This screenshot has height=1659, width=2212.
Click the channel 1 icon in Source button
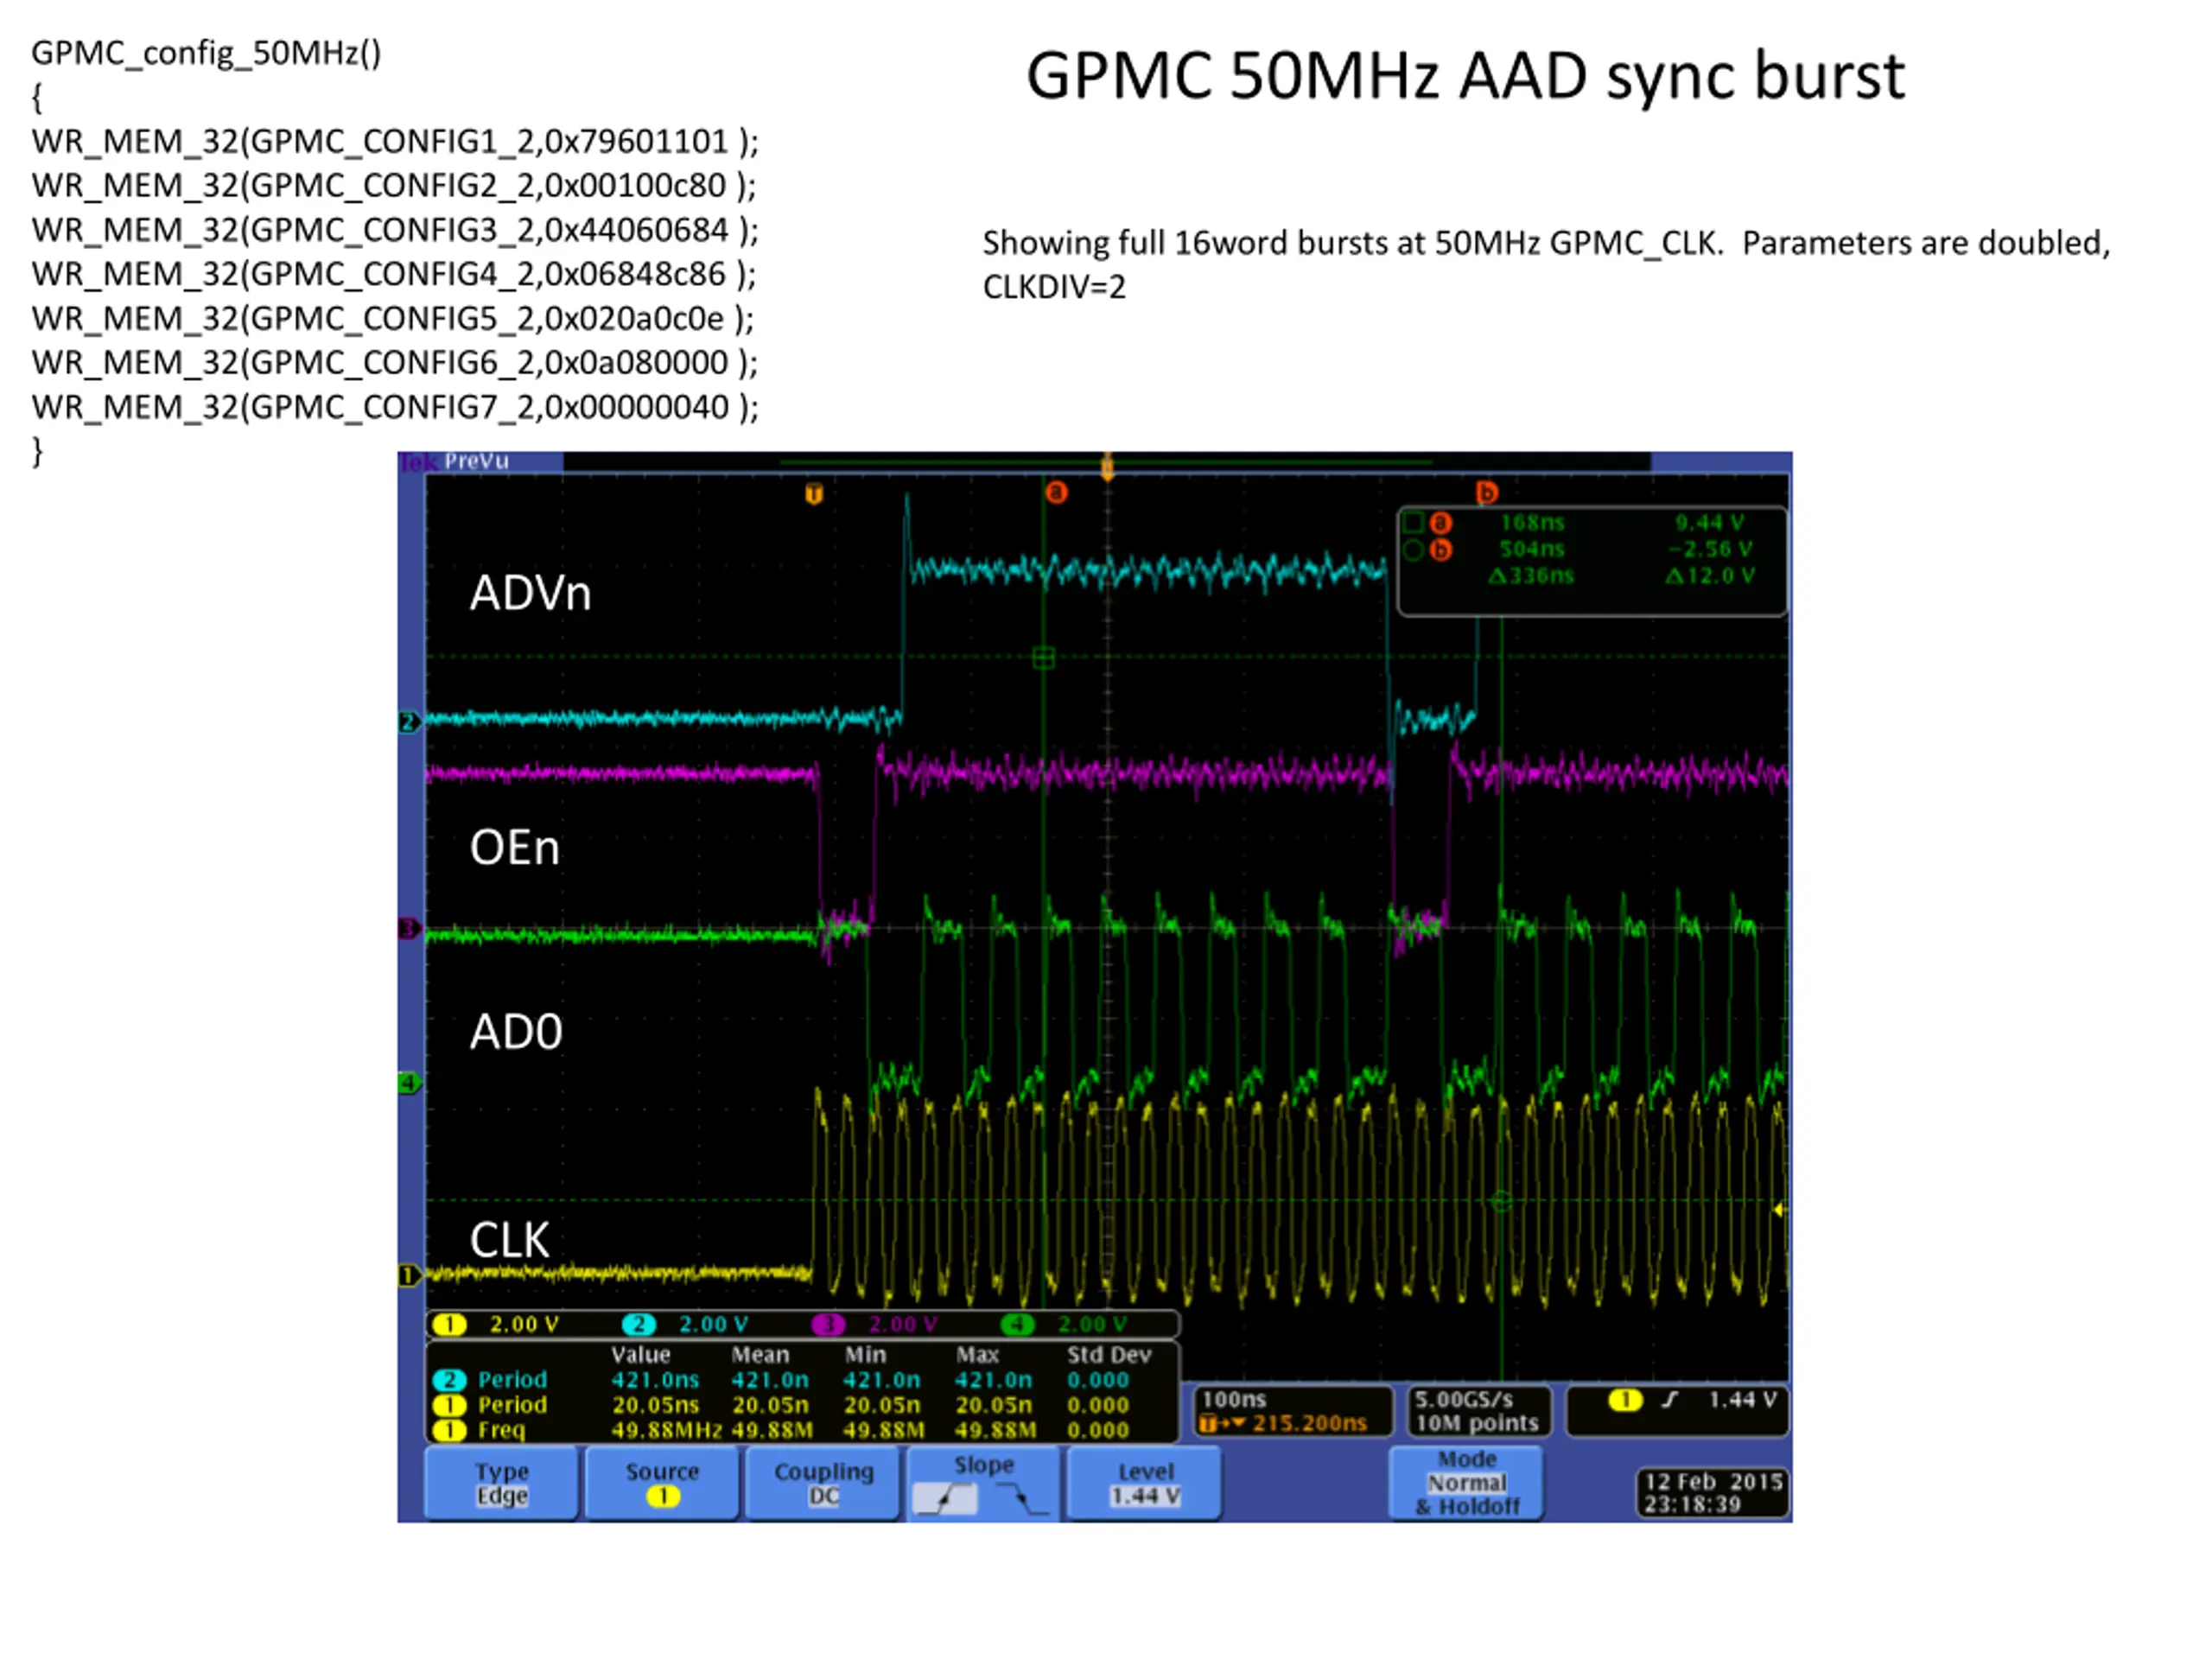[662, 1496]
